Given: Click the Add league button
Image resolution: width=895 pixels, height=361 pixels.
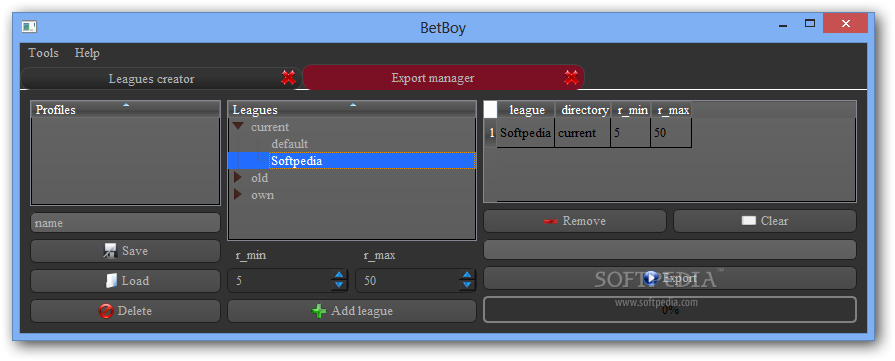Looking at the screenshot, I should click(x=352, y=311).
